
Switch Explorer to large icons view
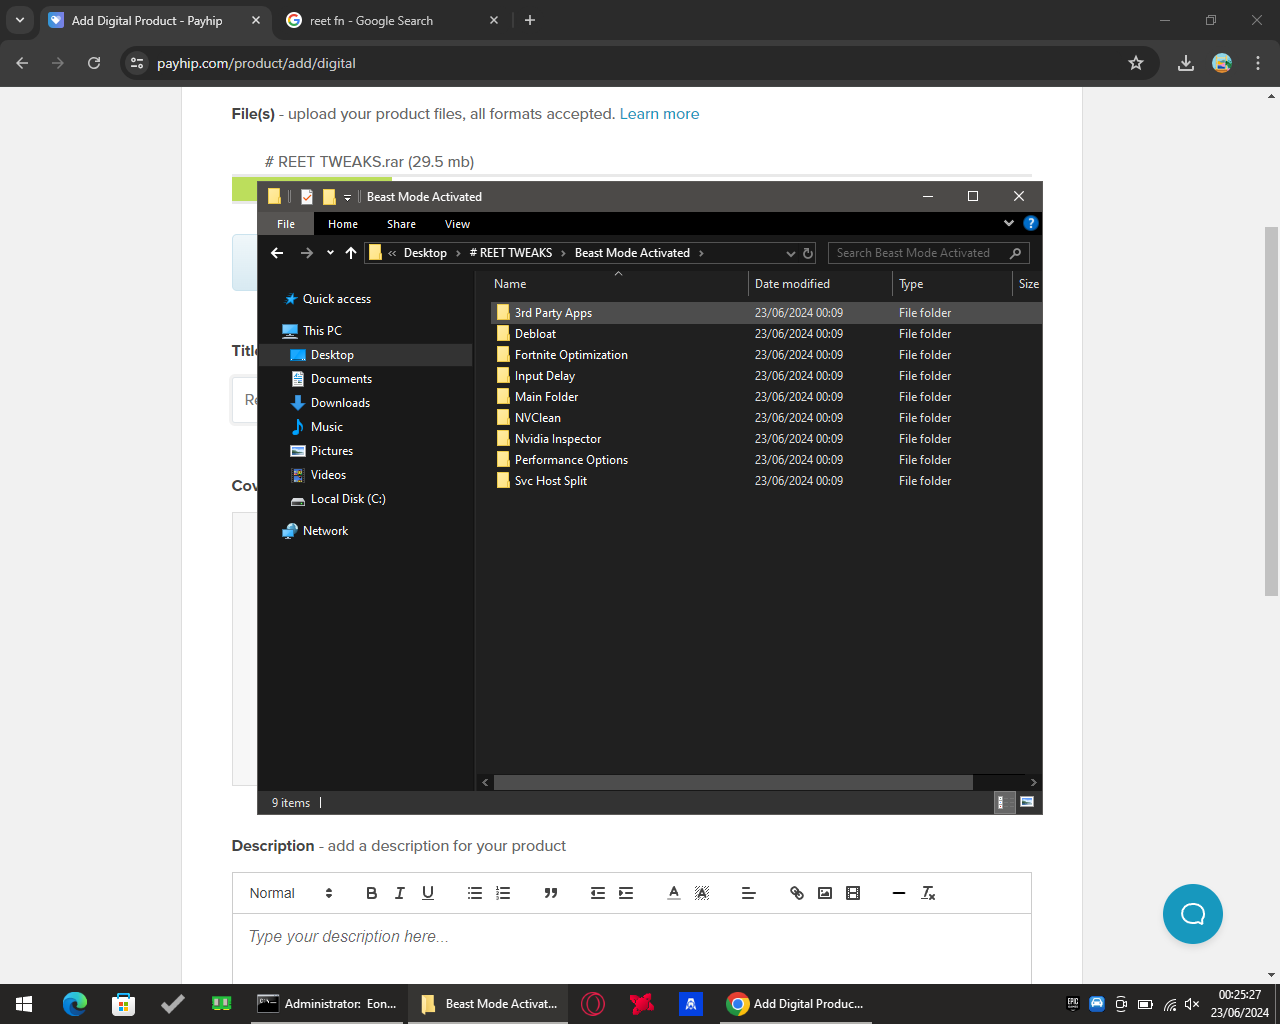pos(1026,802)
